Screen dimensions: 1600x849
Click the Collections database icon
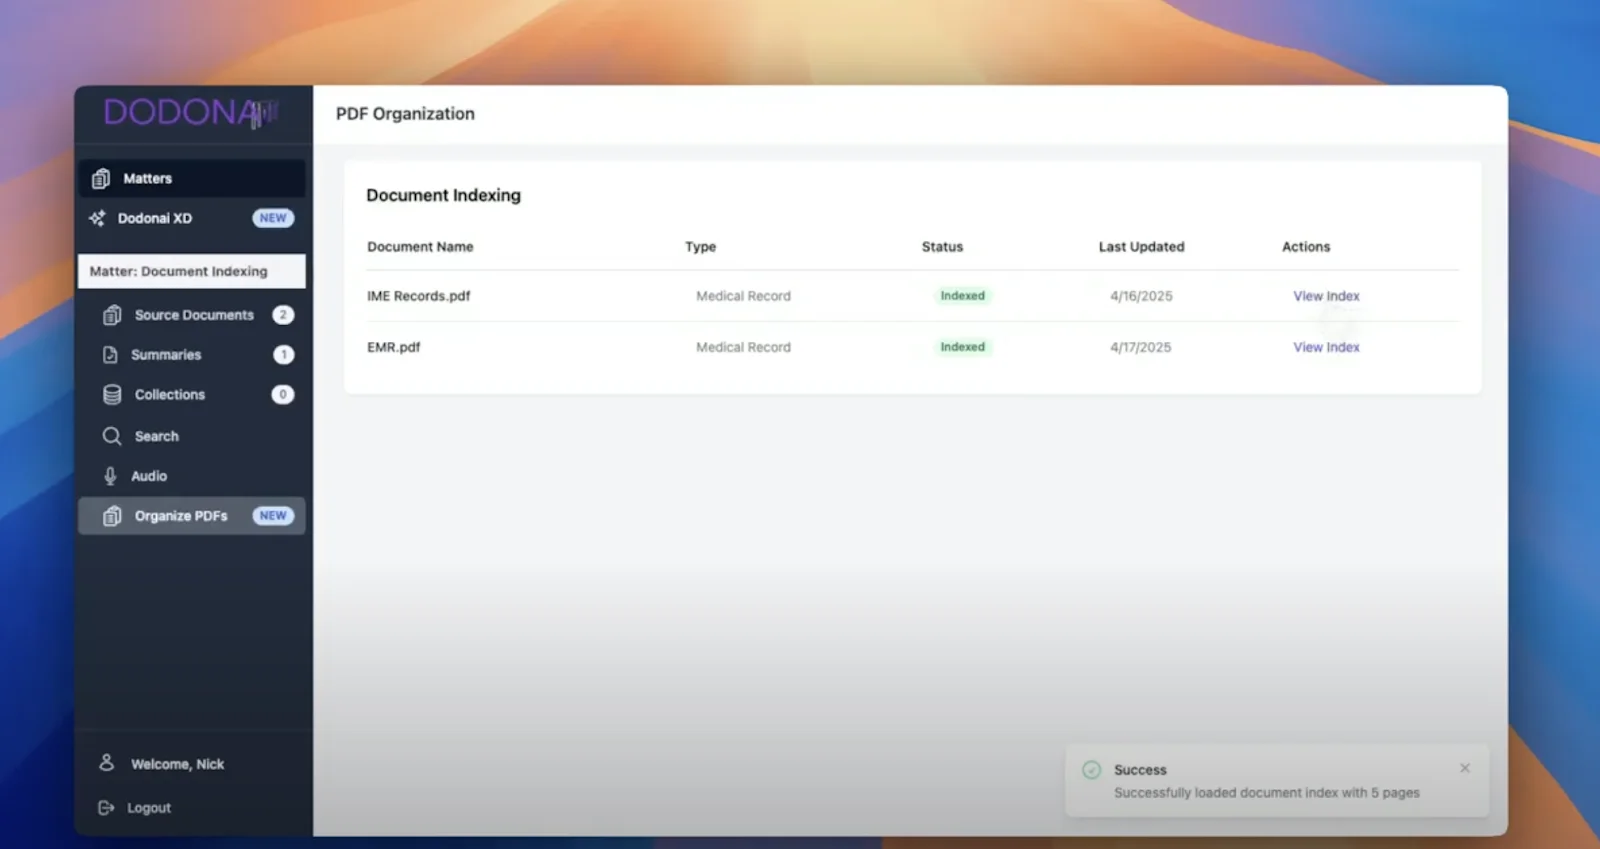coord(112,395)
